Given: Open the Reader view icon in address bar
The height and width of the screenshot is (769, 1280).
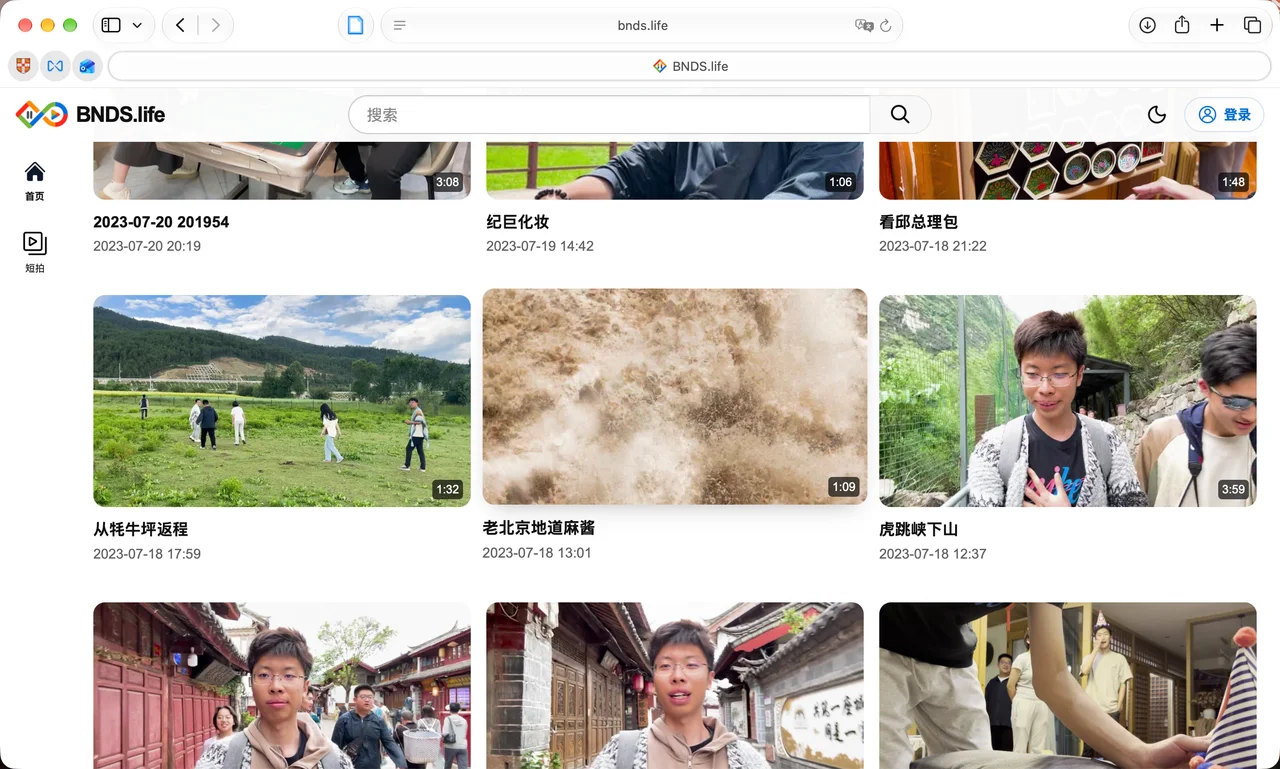Looking at the screenshot, I should [400, 25].
